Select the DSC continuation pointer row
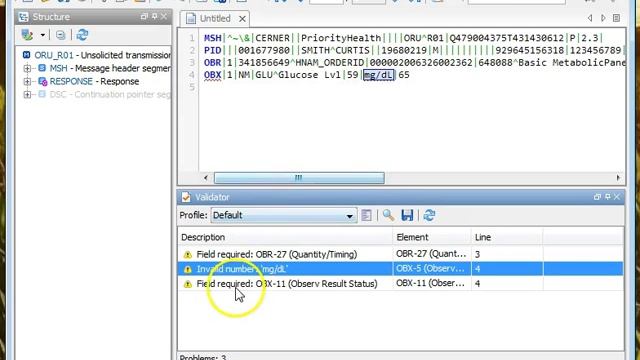This screenshot has height=360, width=640. [104, 94]
